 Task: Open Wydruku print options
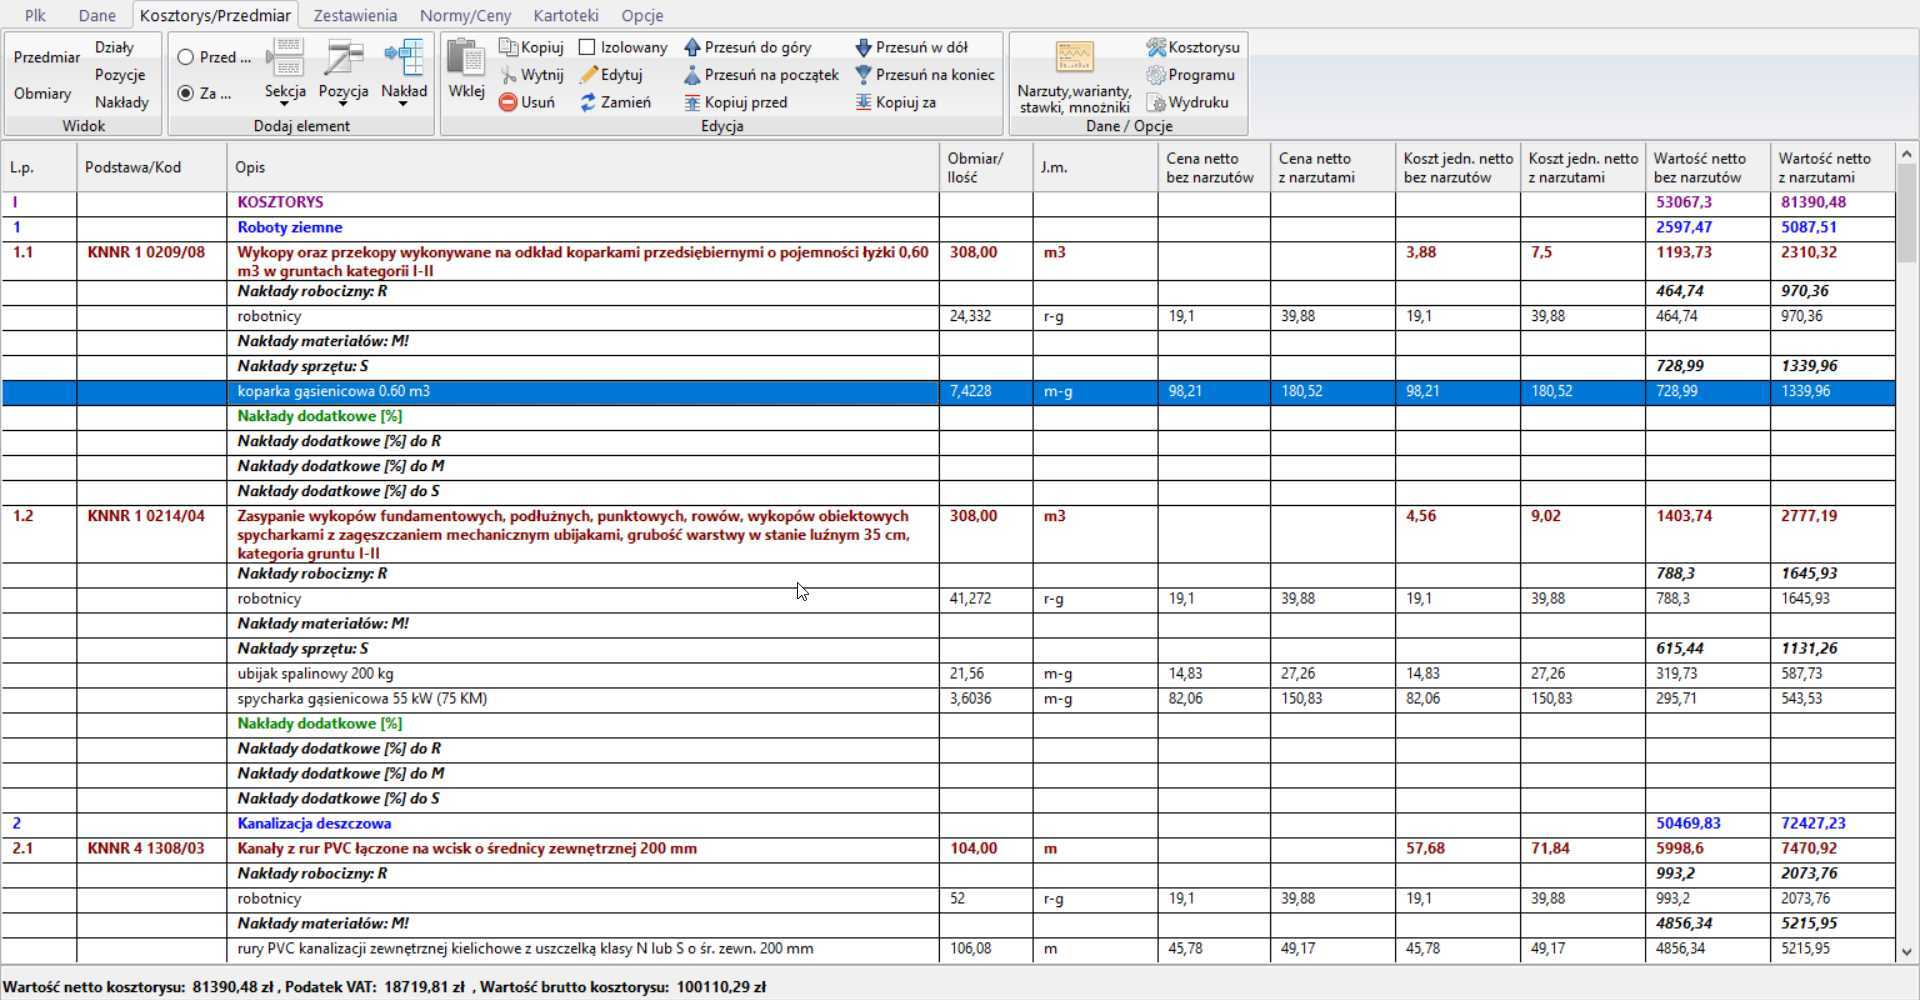1188,102
